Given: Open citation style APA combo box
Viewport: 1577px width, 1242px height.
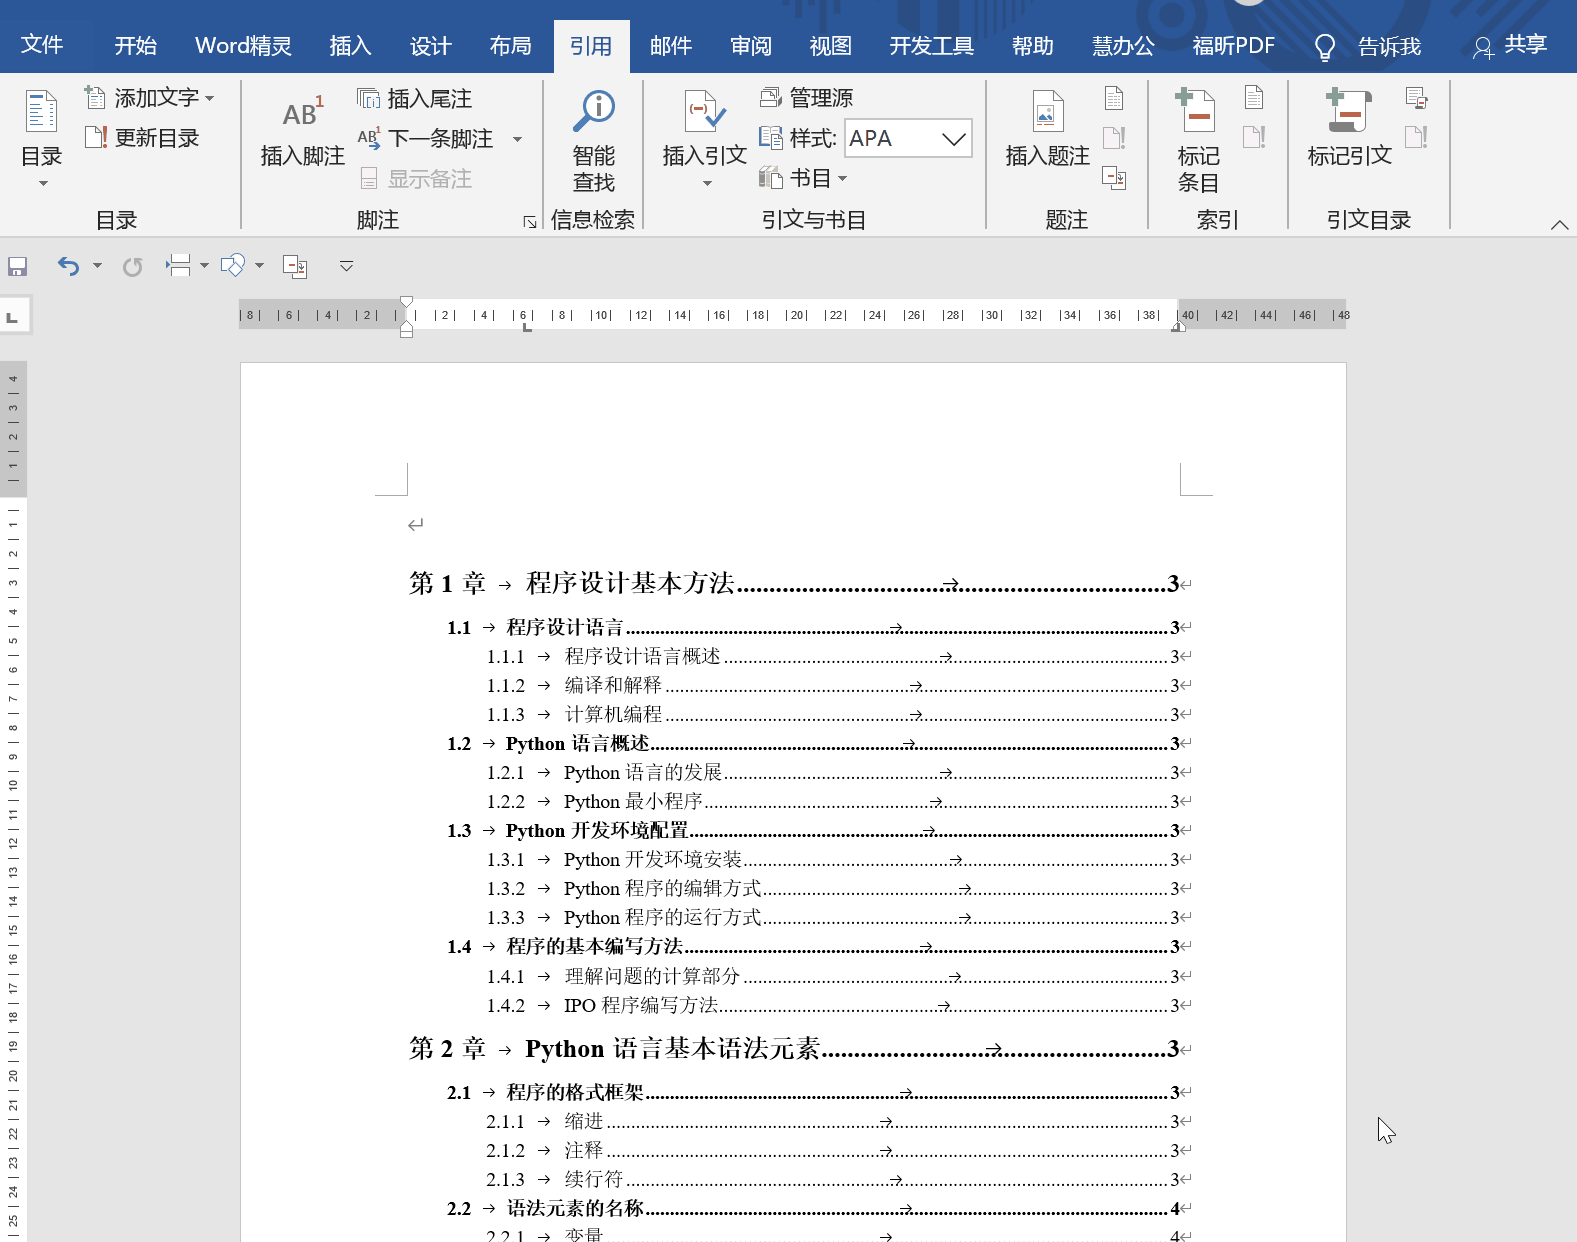Looking at the screenshot, I should pyautogui.click(x=908, y=138).
